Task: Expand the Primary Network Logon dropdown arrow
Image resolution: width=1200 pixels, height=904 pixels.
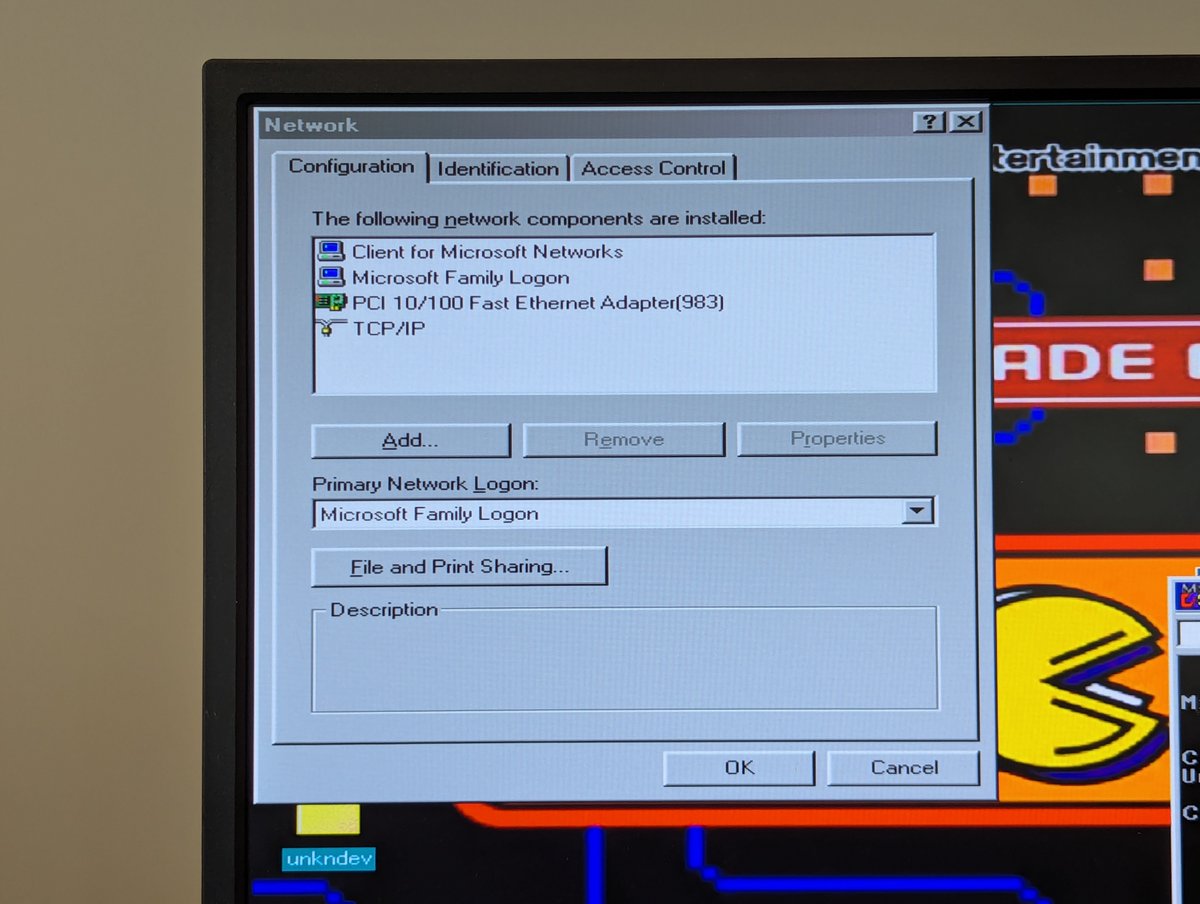Action: (x=917, y=512)
